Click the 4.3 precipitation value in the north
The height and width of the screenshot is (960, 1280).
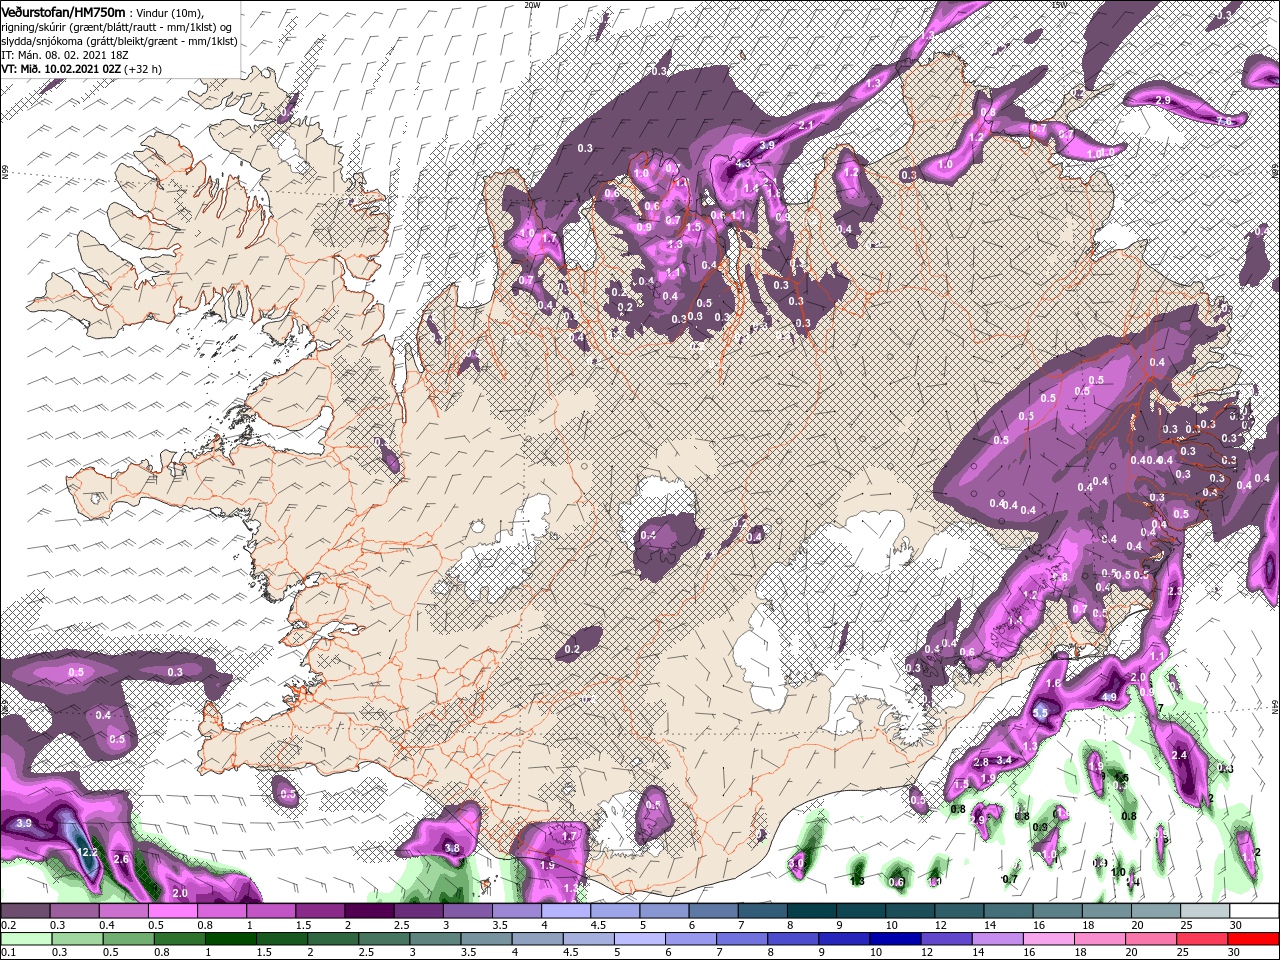(x=742, y=164)
